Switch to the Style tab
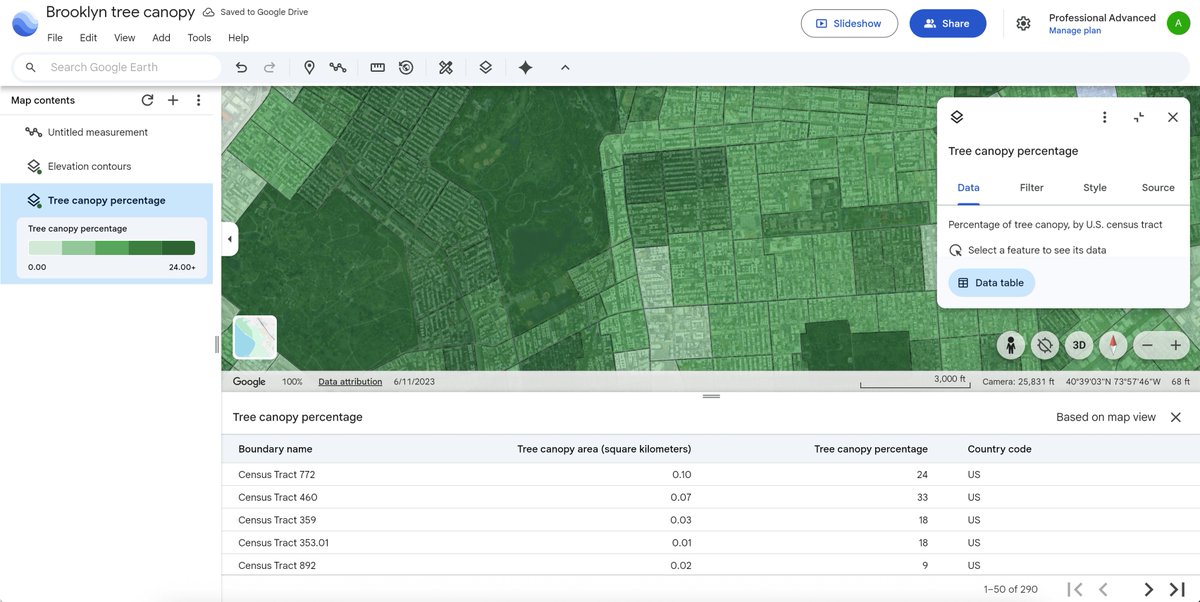The height and width of the screenshot is (602, 1200). click(x=1095, y=187)
